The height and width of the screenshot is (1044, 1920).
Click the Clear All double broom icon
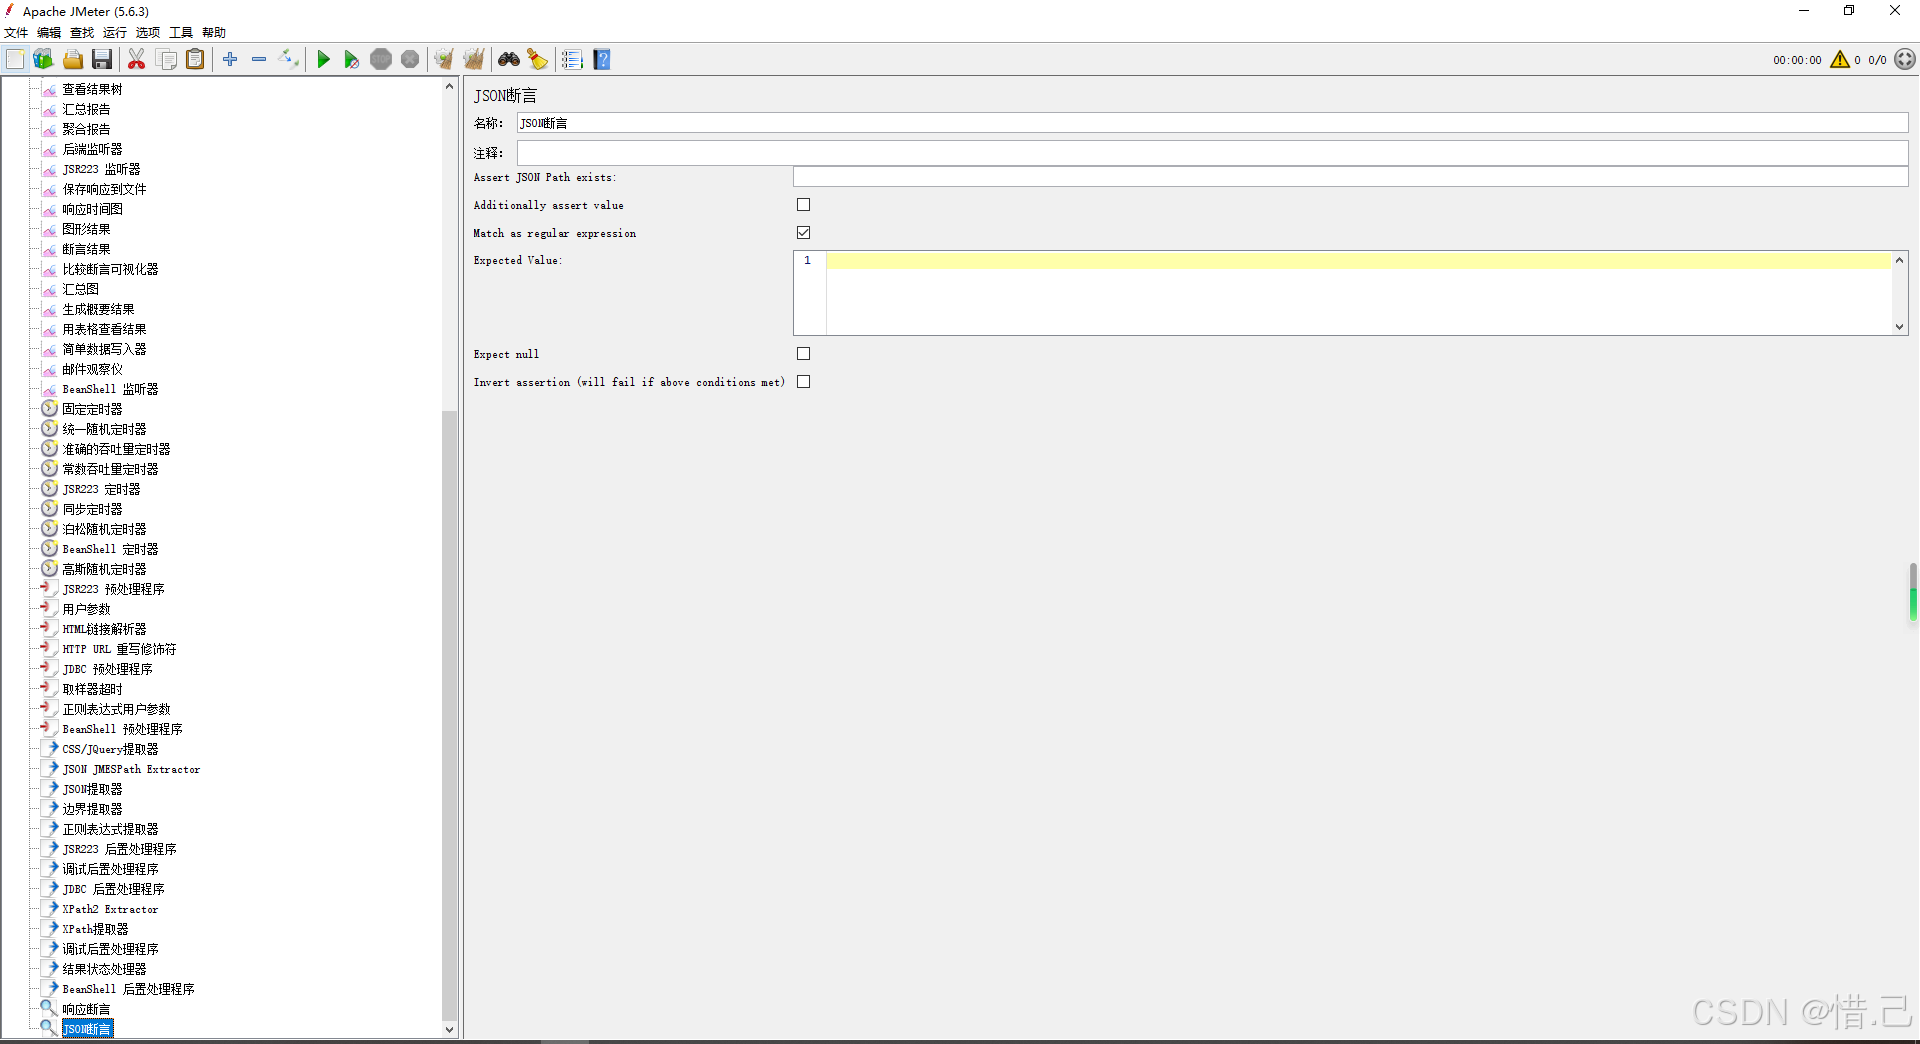(474, 60)
